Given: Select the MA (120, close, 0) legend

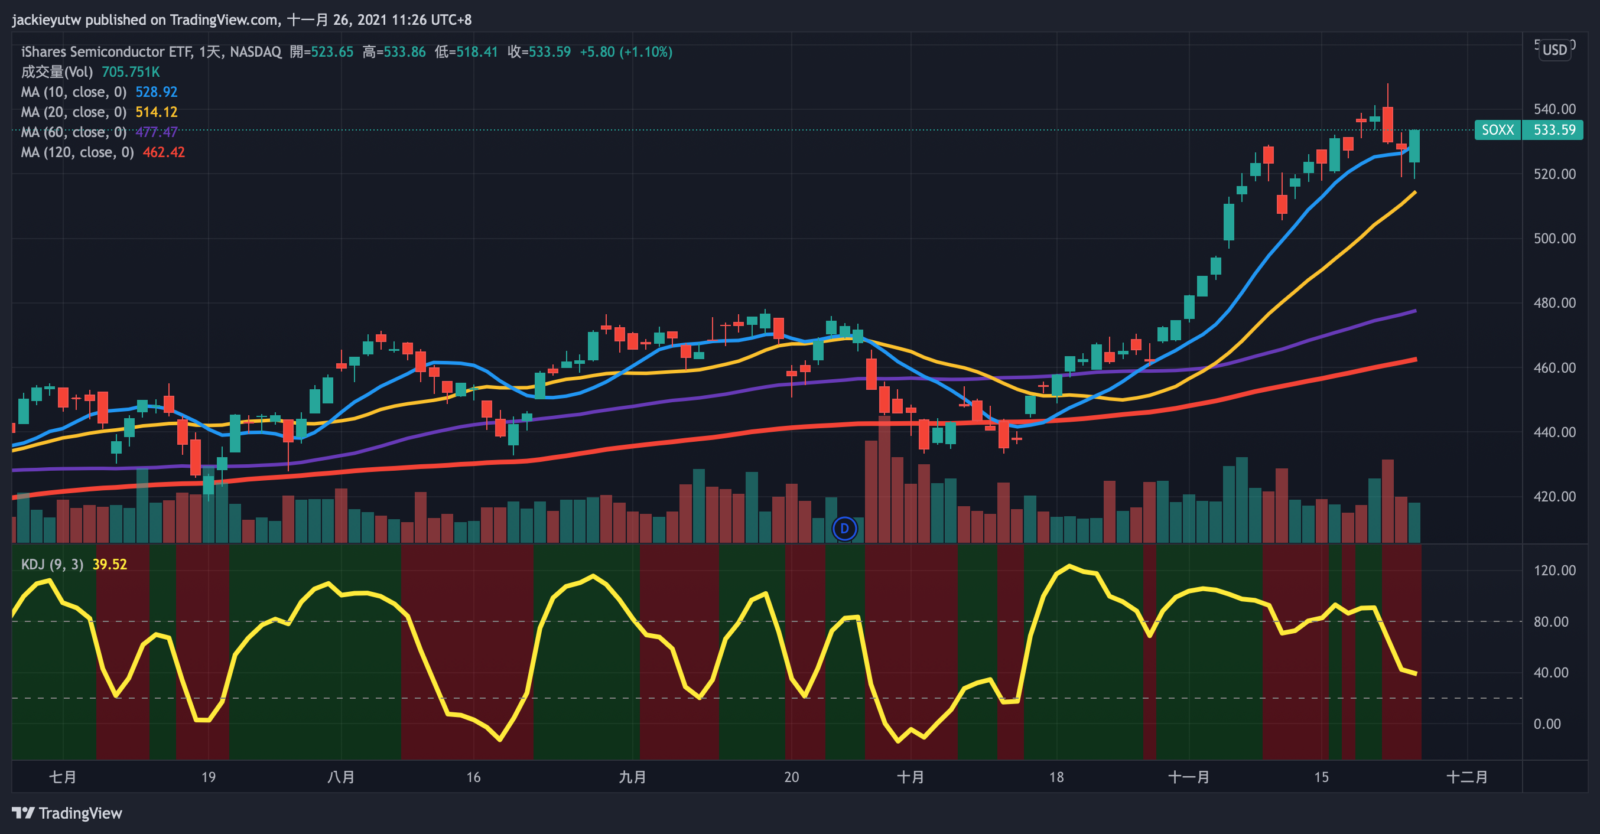Looking at the screenshot, I should (77, 152).
